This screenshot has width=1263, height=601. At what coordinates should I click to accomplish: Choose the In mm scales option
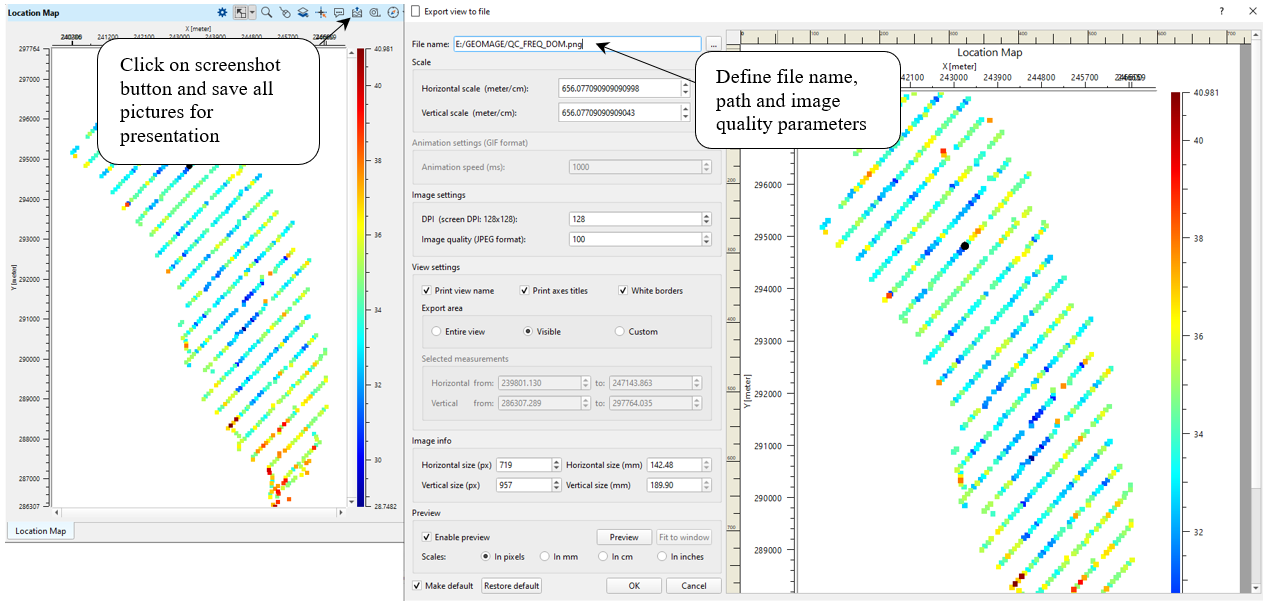coord(545,556)
